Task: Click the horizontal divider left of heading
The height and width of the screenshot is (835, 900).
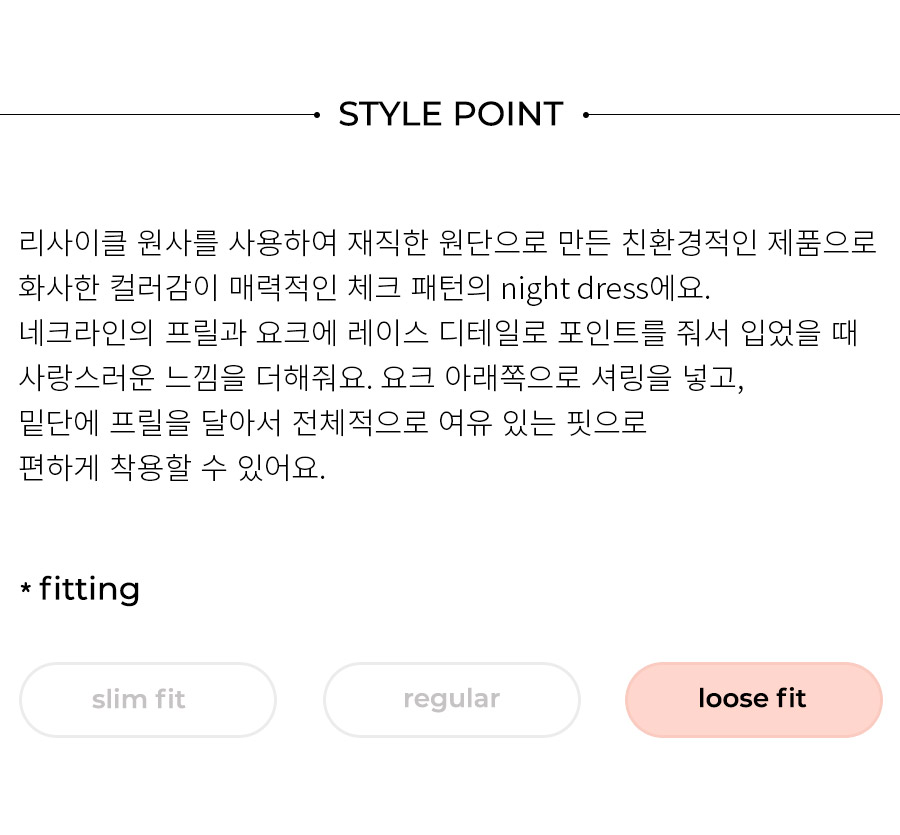Action: point(157,115)
